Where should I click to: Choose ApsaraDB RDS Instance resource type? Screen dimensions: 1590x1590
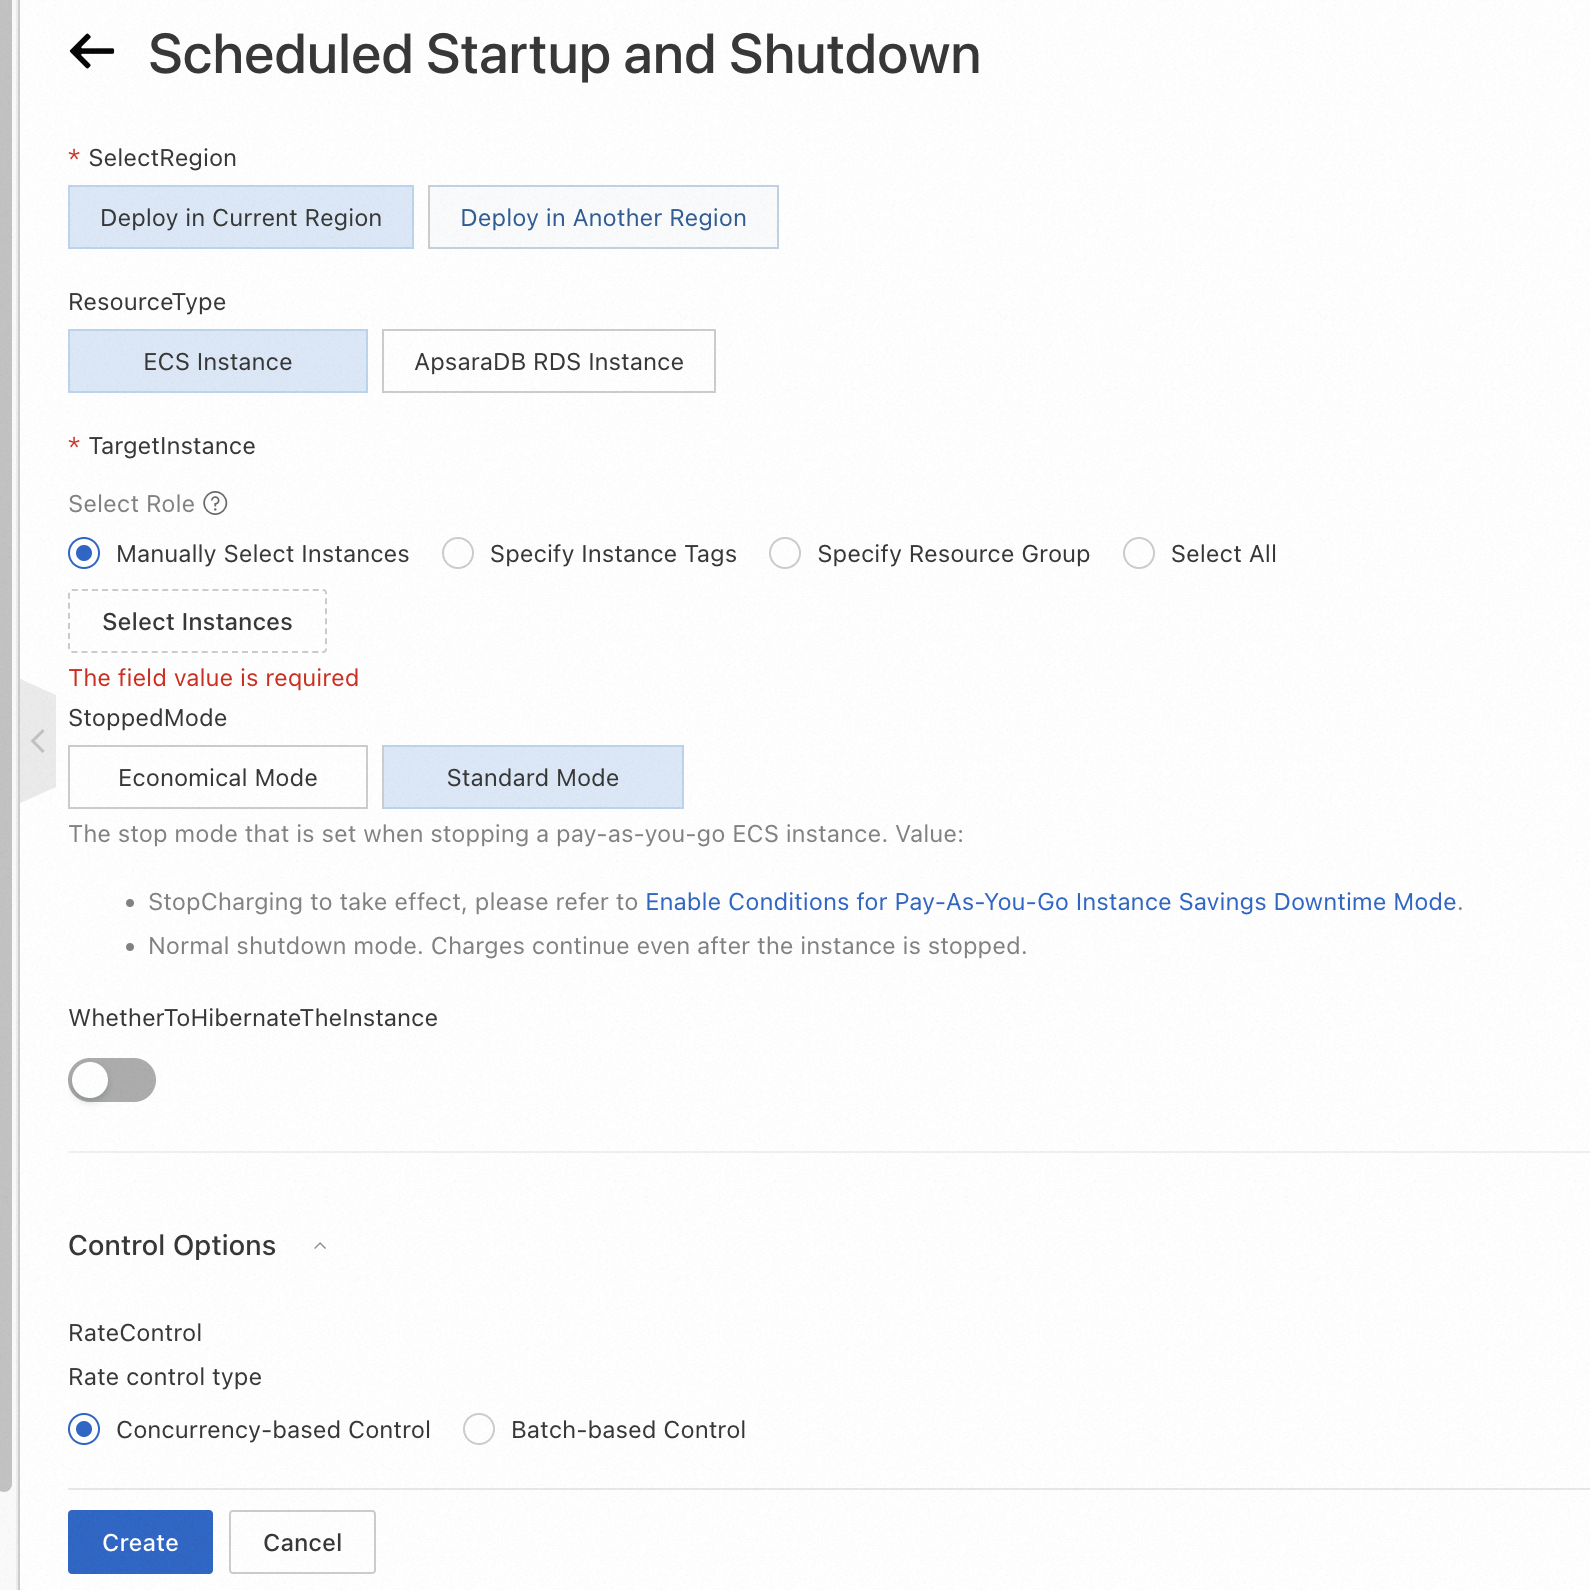tap(549, 361)
